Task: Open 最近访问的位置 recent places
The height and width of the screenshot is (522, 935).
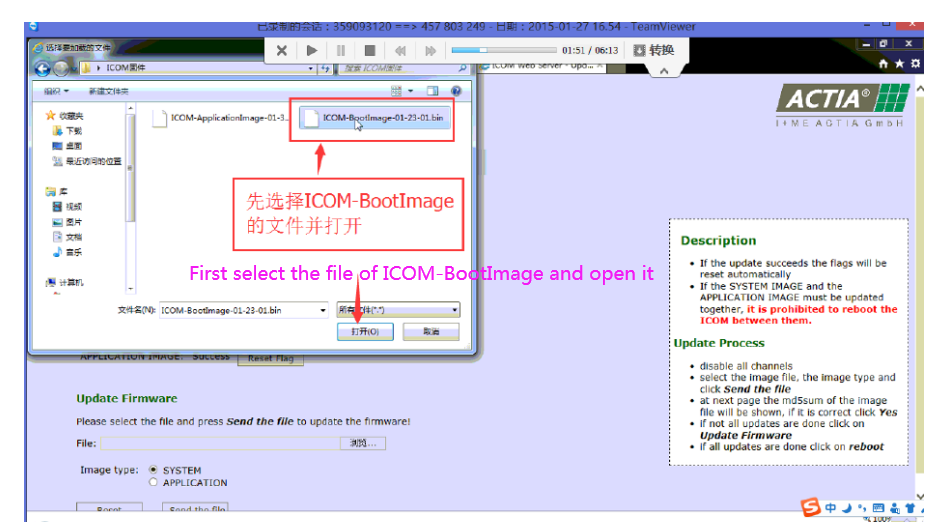Action: [87, 161]
